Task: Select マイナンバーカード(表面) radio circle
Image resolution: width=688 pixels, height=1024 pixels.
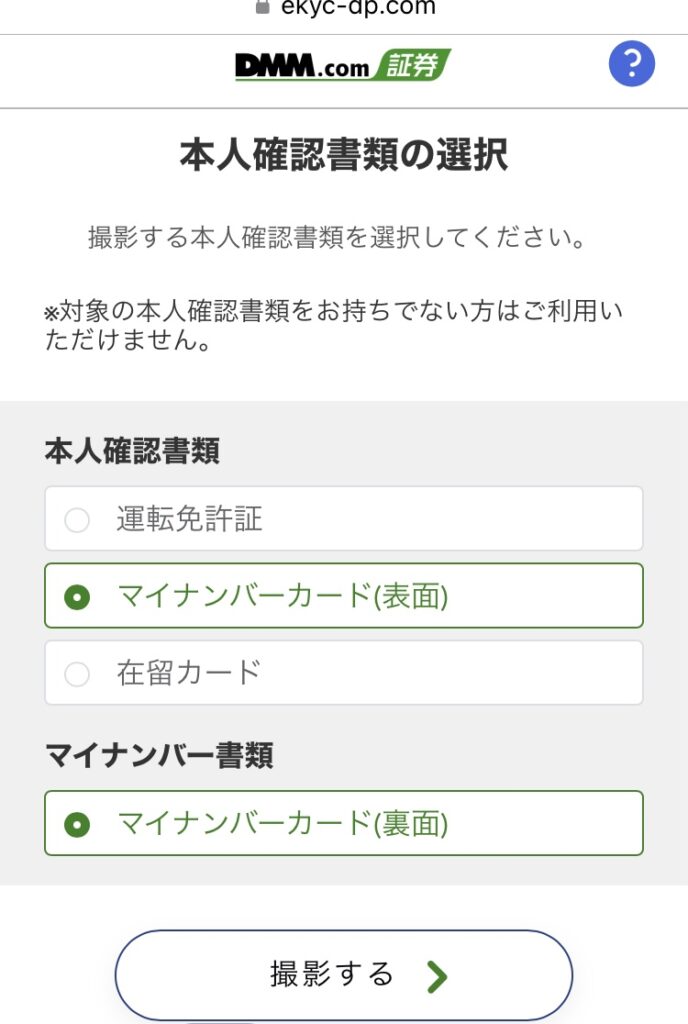Action: [x=77, y=597]
